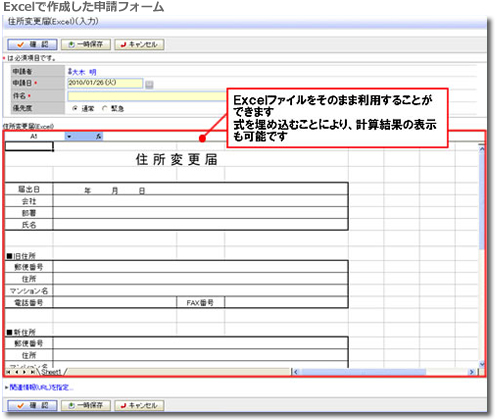Click the 確認 button above the form
The width and height of the screenshot is (500, 420).
(x=32, y=44)
